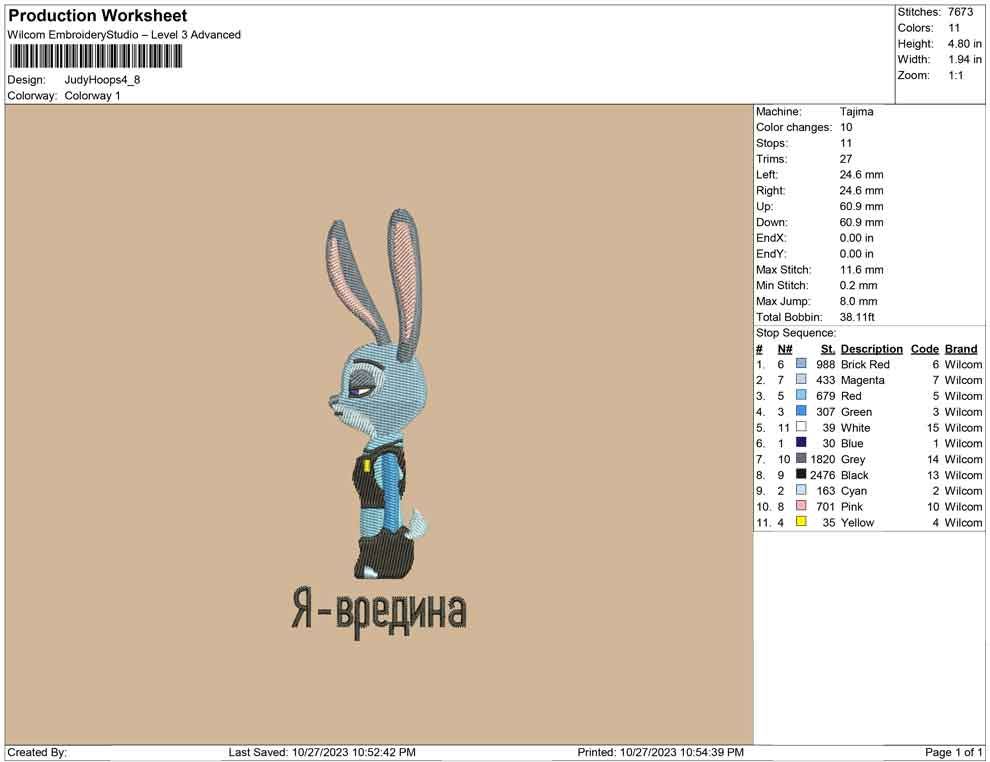Image resolution: width=990 pixels, height=762 pixels.
Task: Click the design name JudyHoops4_8
Action: tap(102, 80)
